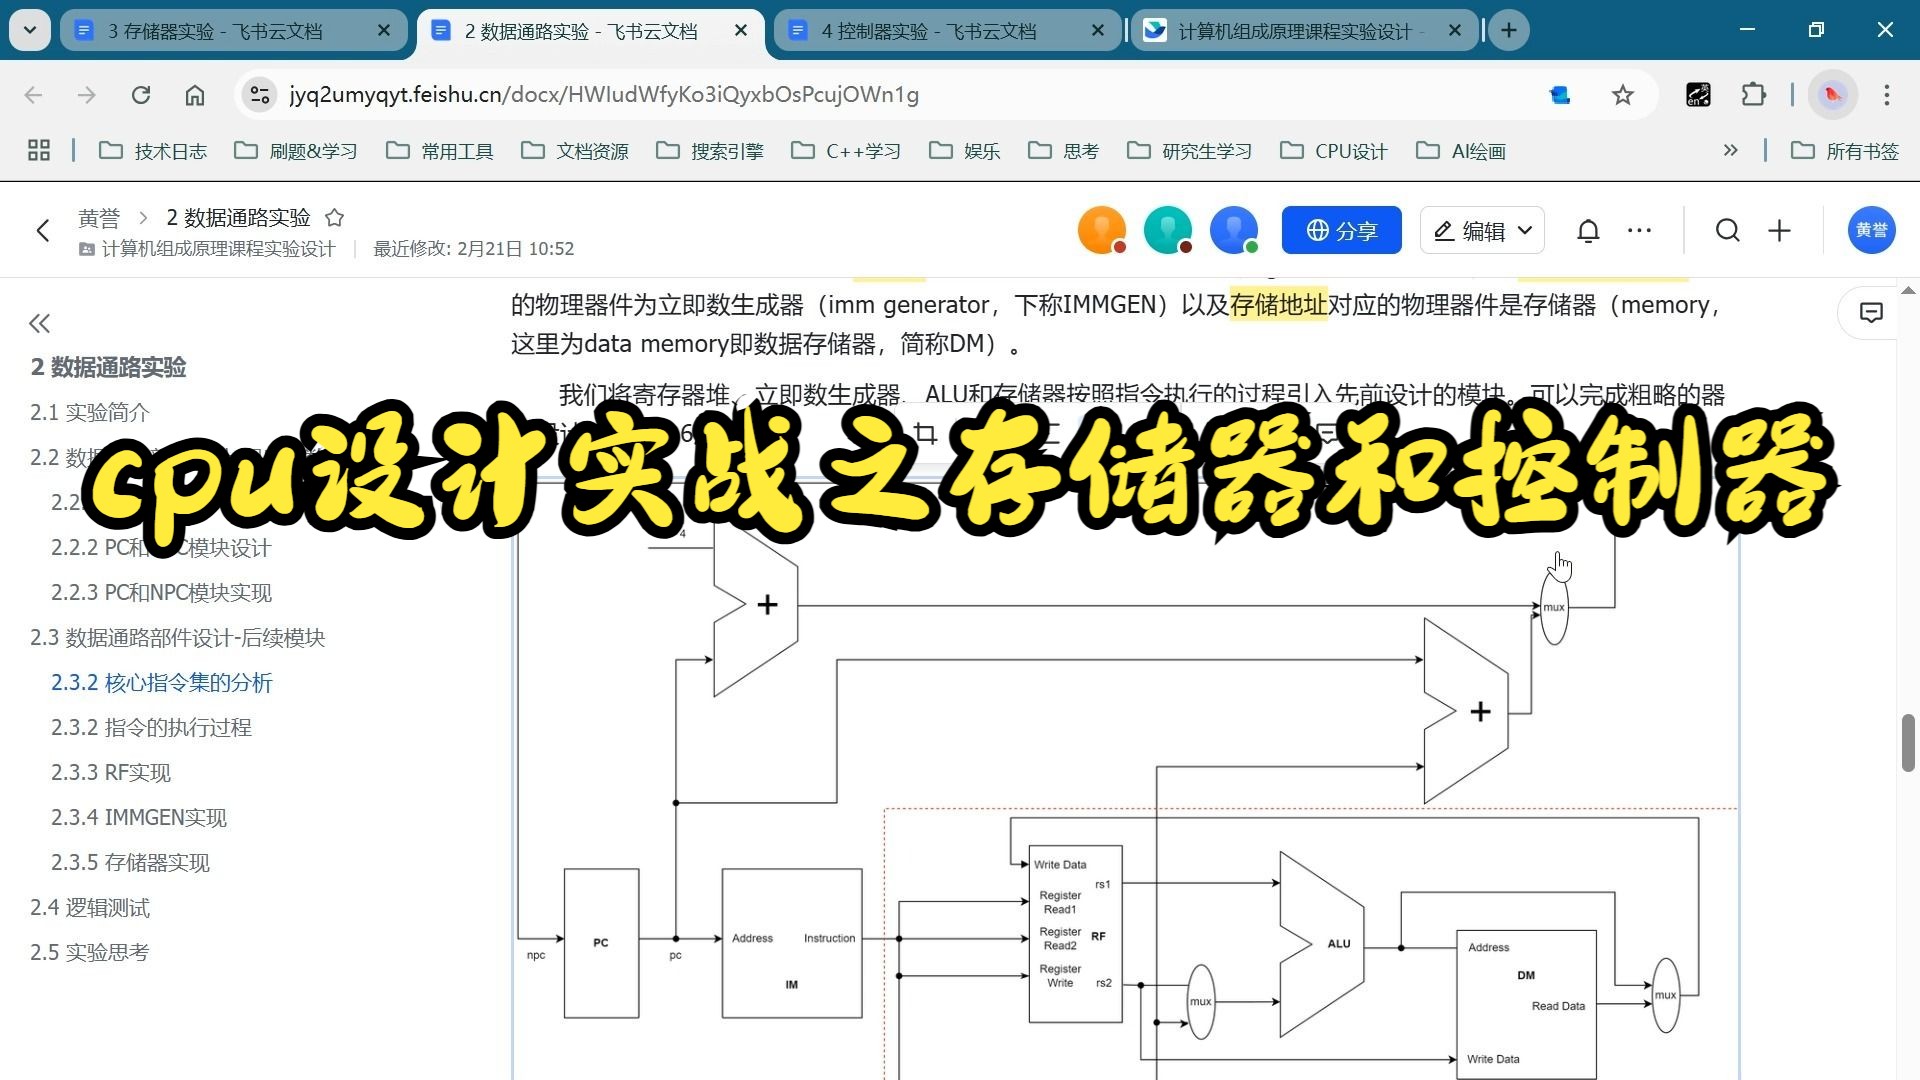Expand the hidden bookmarks overflow chevron

tap(1730, 150)
